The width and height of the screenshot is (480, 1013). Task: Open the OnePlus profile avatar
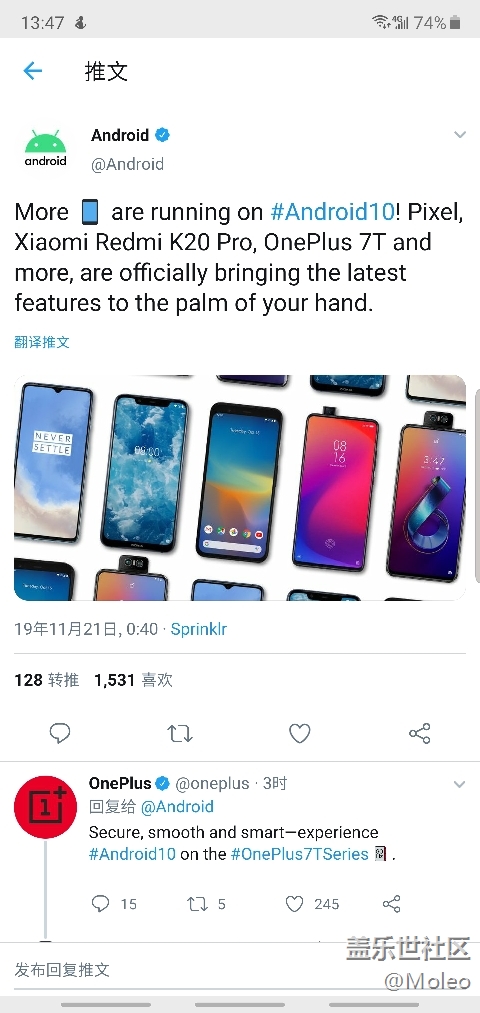45,807
